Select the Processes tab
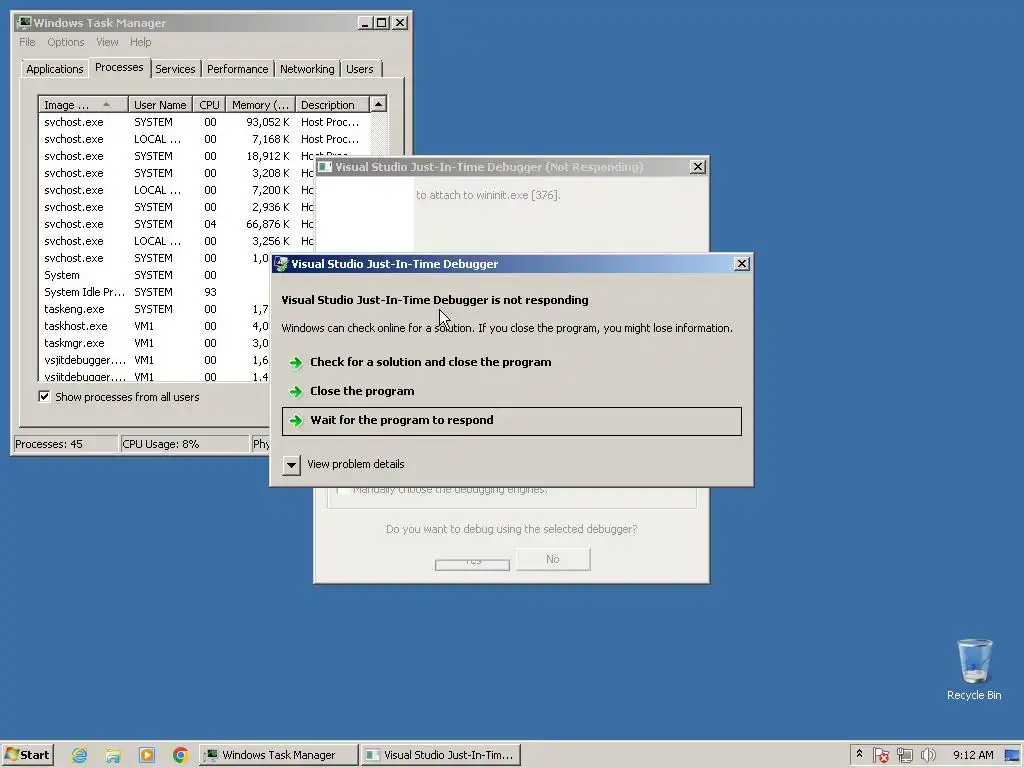The width and height of the screenshot is (1024, 768). click(x=119, y=67)
